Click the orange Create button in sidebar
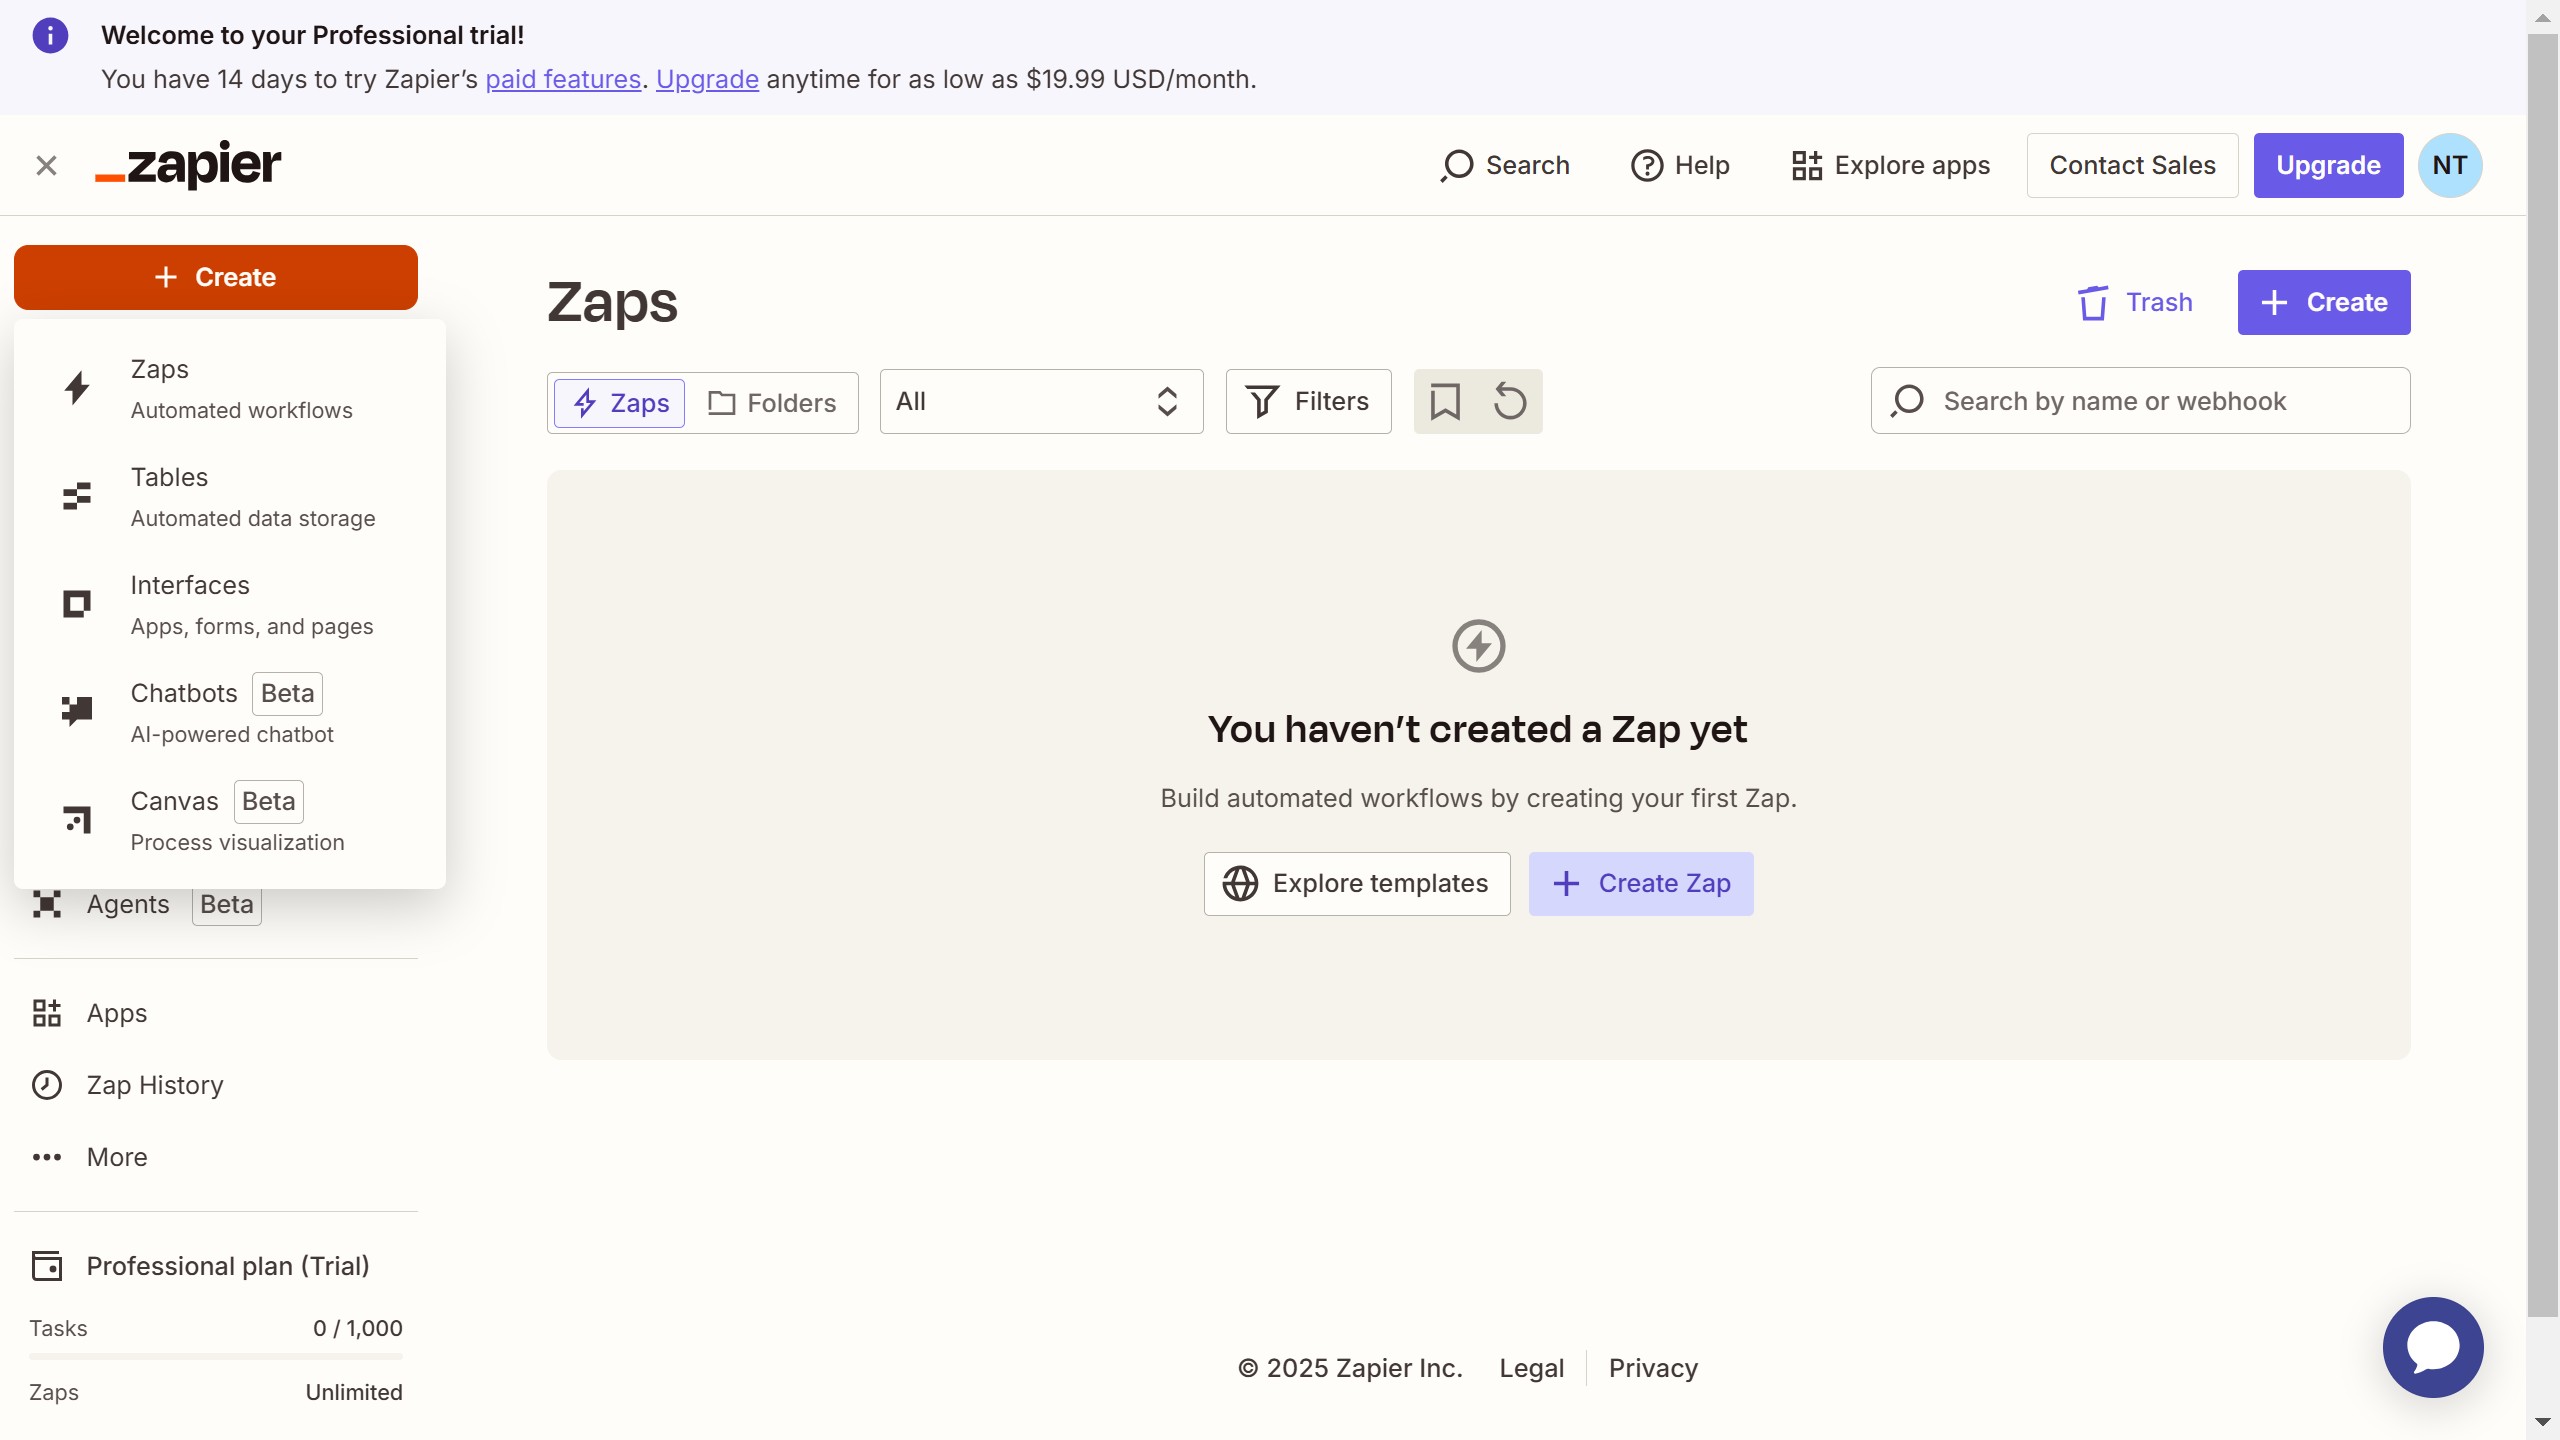This screenshot has height=1440, width=2560. [216, 277]
